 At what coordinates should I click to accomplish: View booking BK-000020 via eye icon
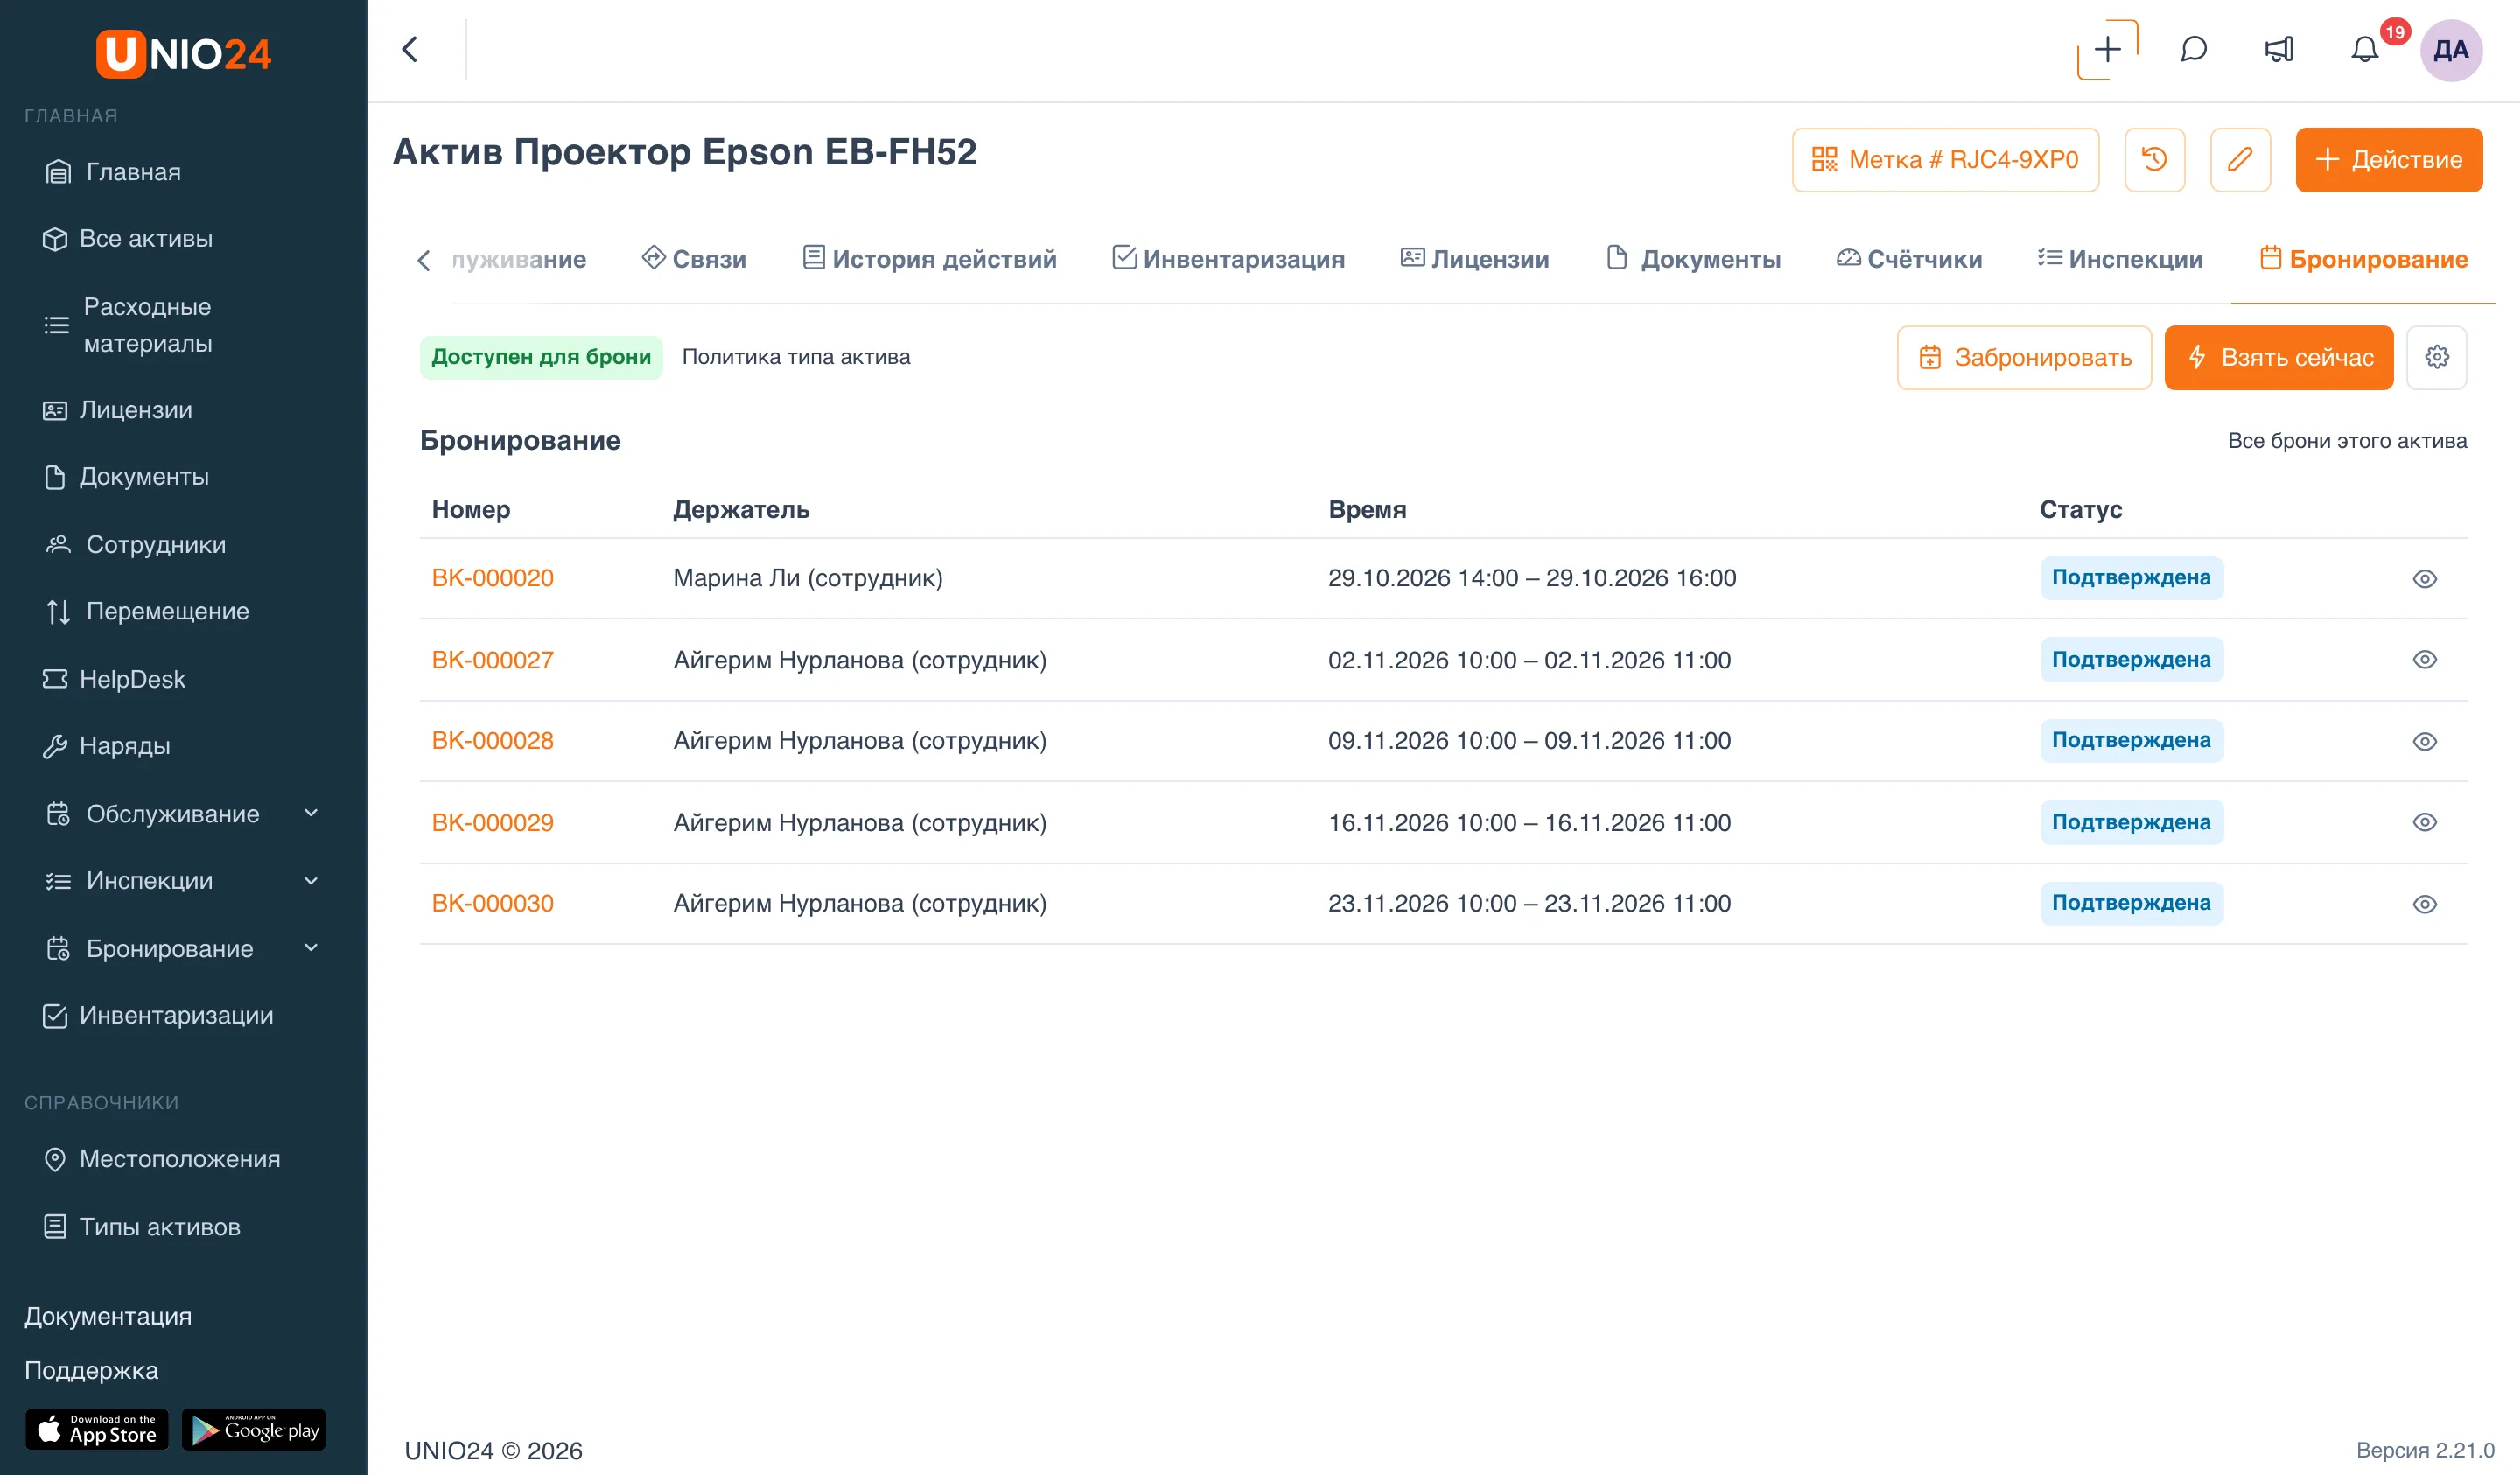2424,579
